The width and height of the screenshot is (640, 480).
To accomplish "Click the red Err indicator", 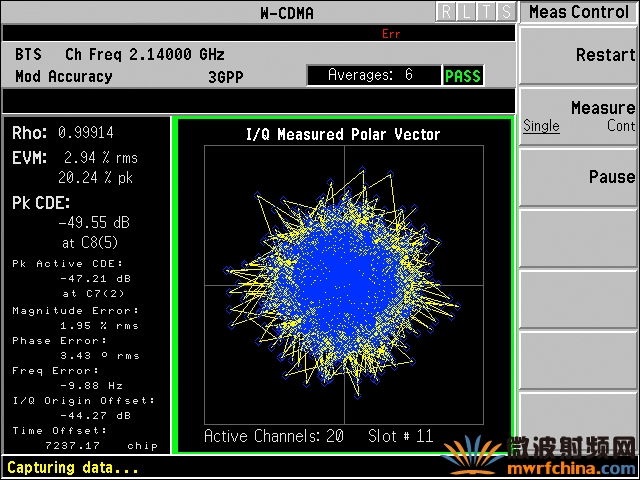I will pos(391,34).
